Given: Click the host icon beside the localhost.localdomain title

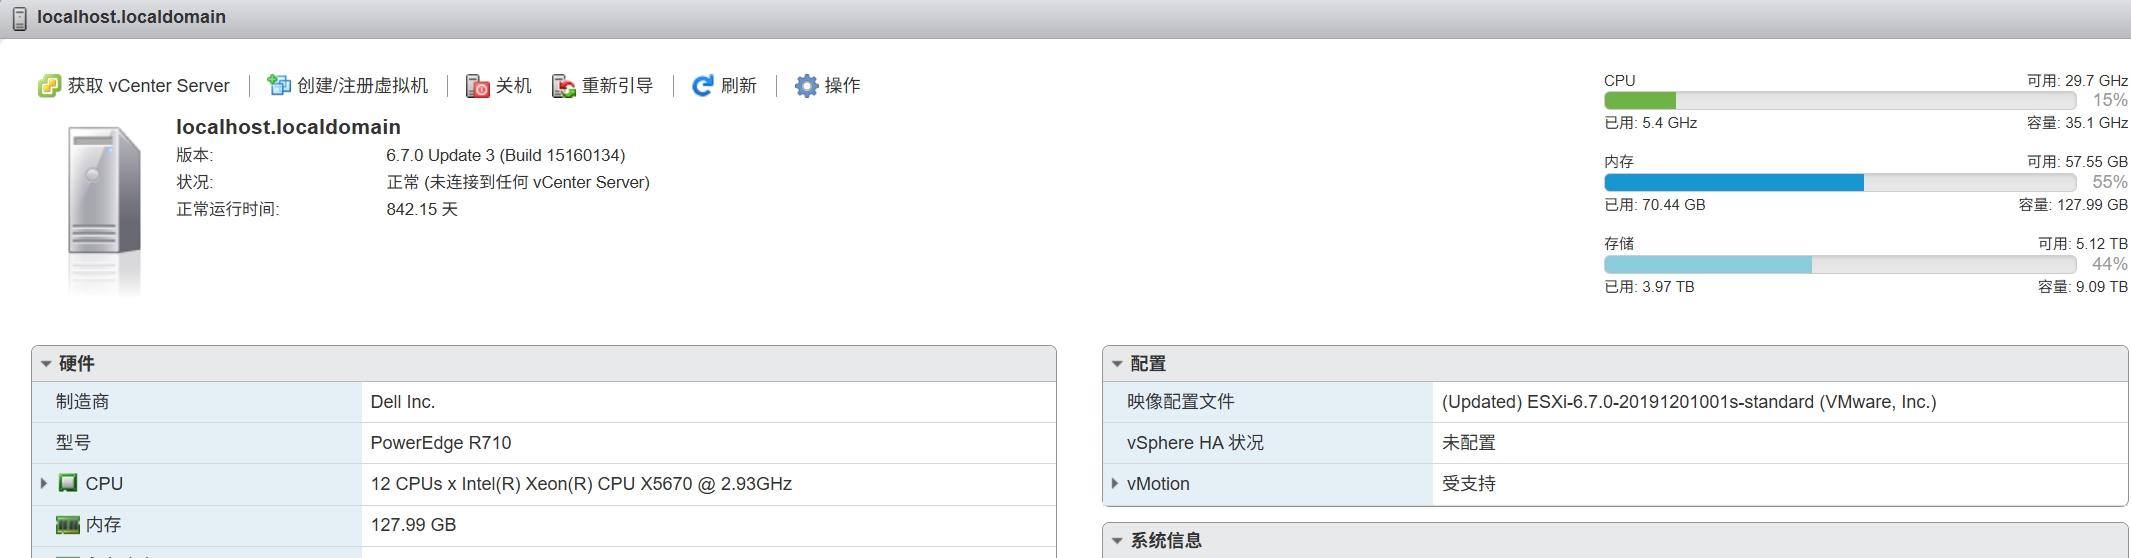Looking at the screenshot, I should (19, 18).
